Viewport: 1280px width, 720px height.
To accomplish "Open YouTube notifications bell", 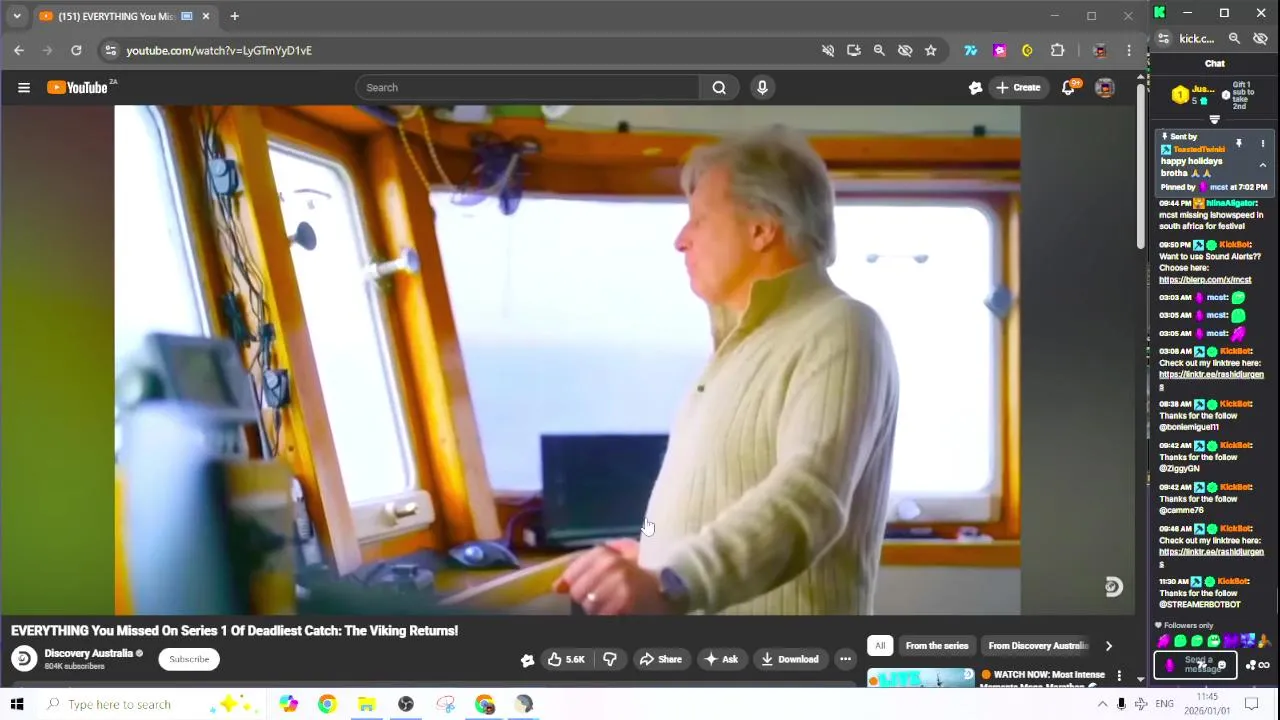I will pyautogui.click(x=1068, y=88).
